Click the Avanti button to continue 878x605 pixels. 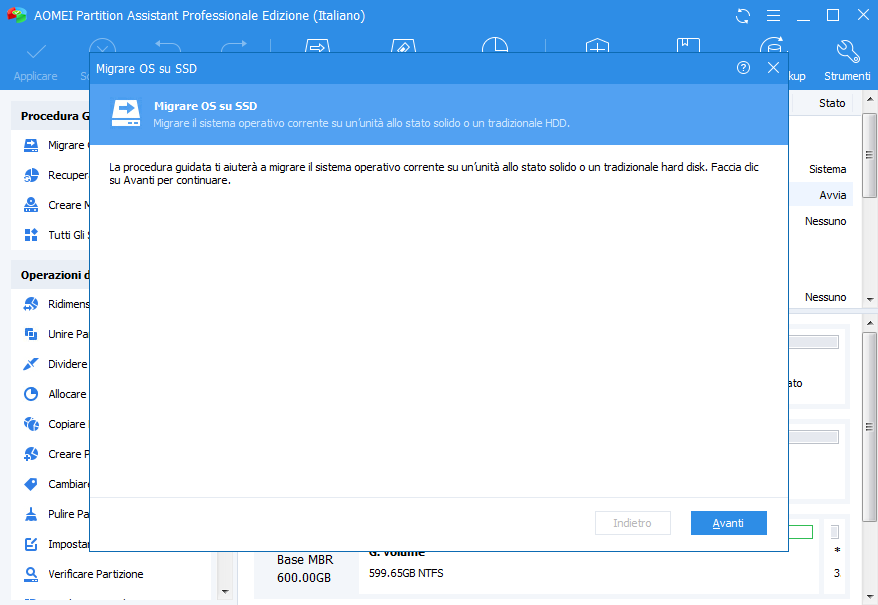click(728, 523)
